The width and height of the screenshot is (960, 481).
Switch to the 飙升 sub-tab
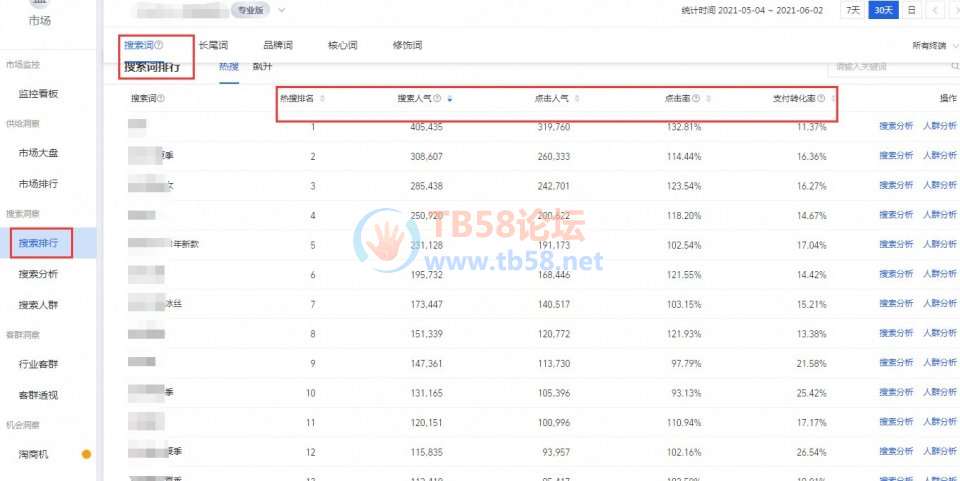pos(262,67)
